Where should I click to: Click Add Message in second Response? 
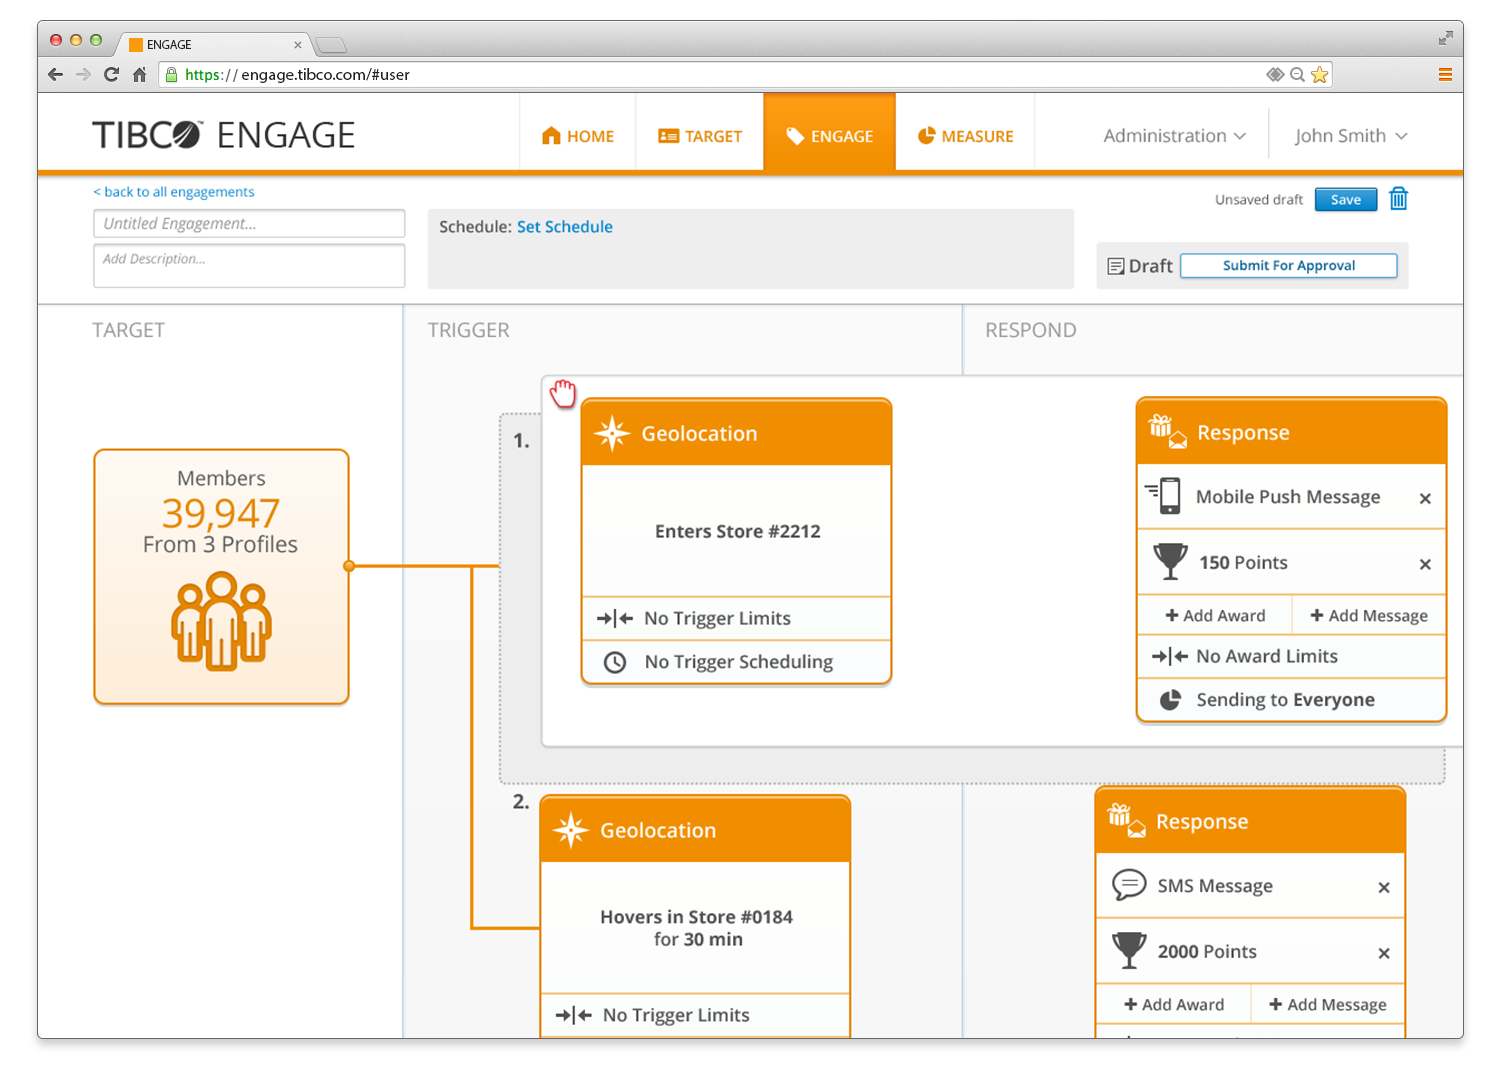point(1328,1005)
